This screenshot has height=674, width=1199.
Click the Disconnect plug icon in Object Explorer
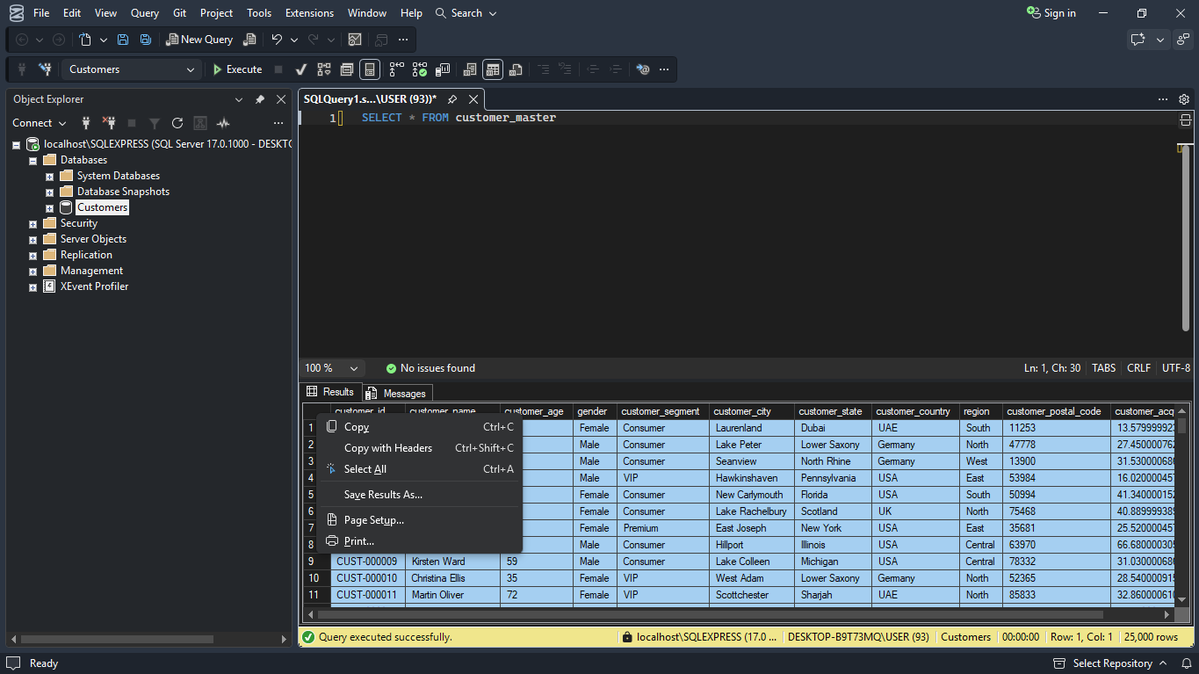109,123
